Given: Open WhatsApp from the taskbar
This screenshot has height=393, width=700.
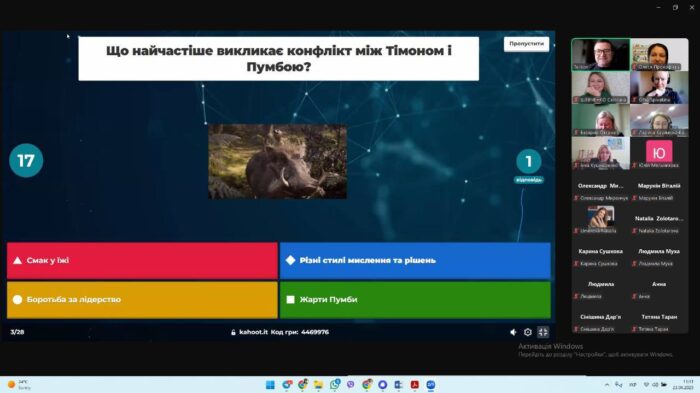Looking at the screenshot, I should click(335, 385).
